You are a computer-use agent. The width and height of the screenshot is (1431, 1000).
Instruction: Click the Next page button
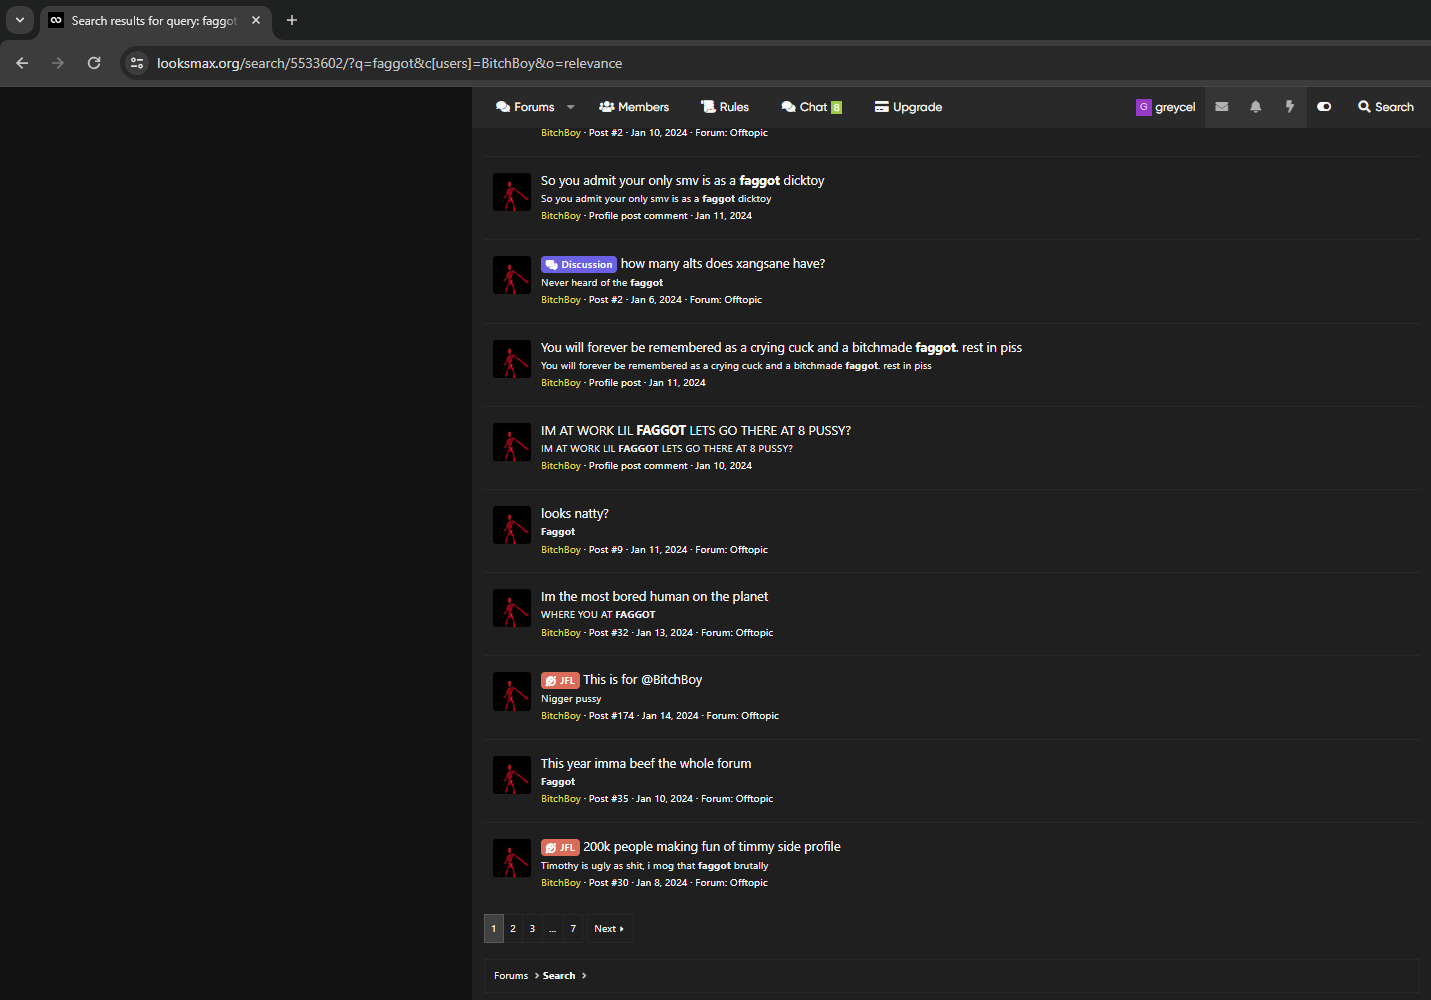point(609,929)
